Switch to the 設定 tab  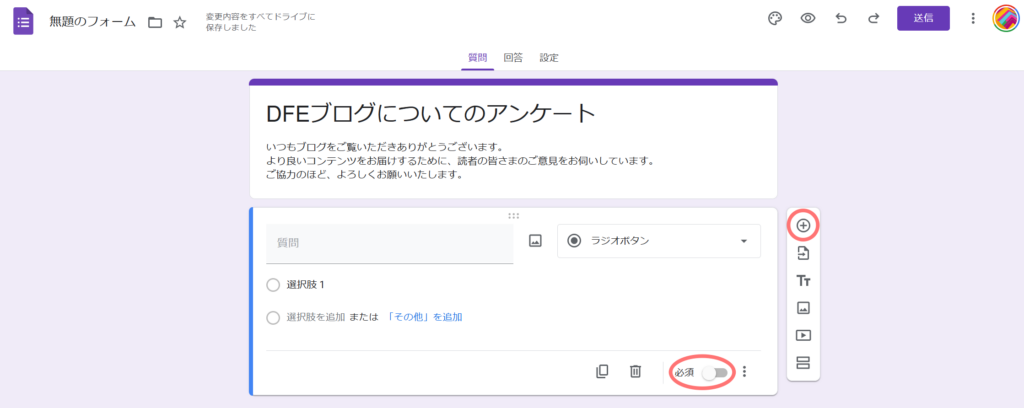pos(549,58)
